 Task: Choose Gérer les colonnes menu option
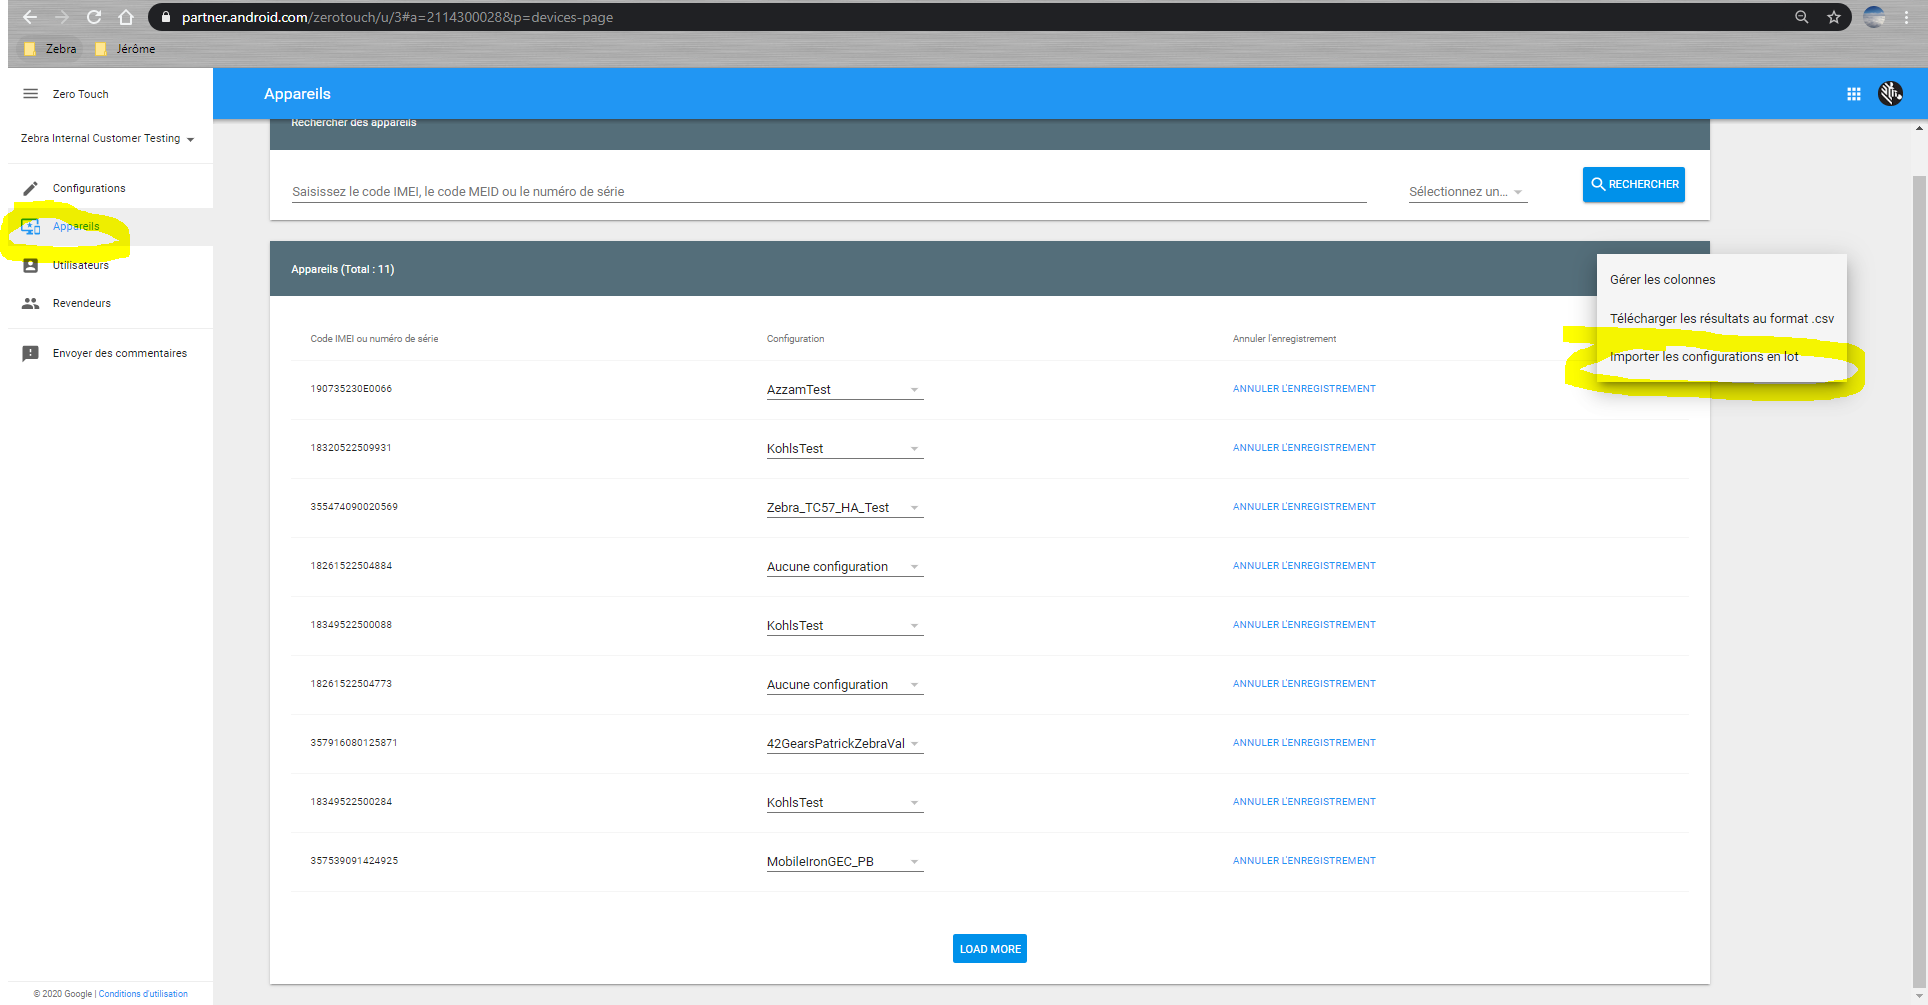pos(1662,280)
